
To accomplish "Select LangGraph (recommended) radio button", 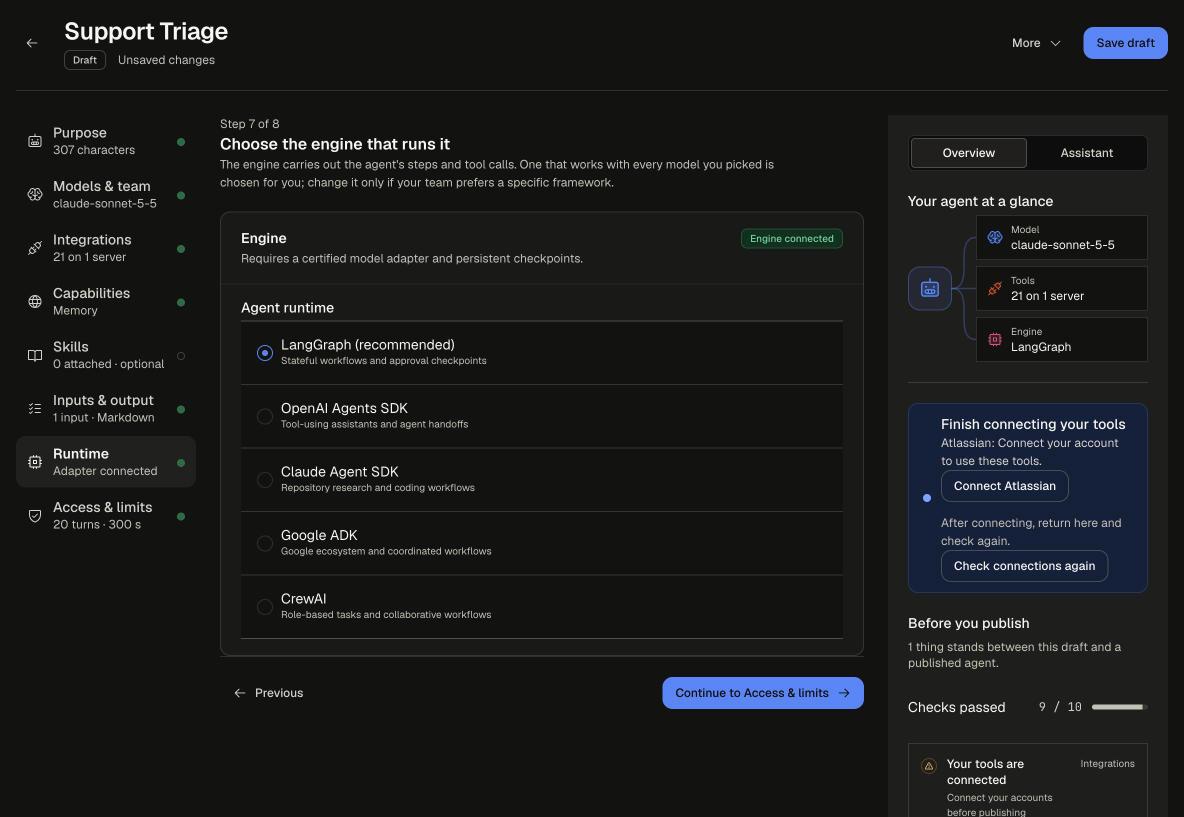I will (264, 353).
